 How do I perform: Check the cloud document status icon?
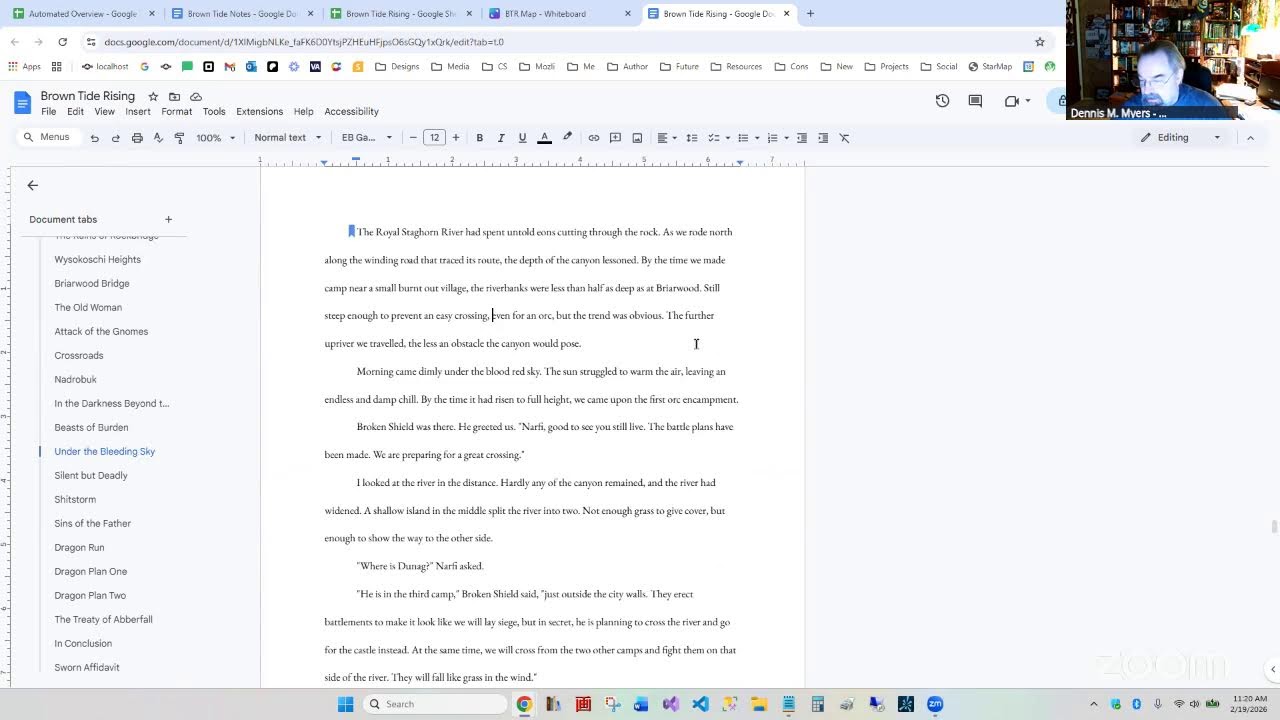click(x=196, y=96)
